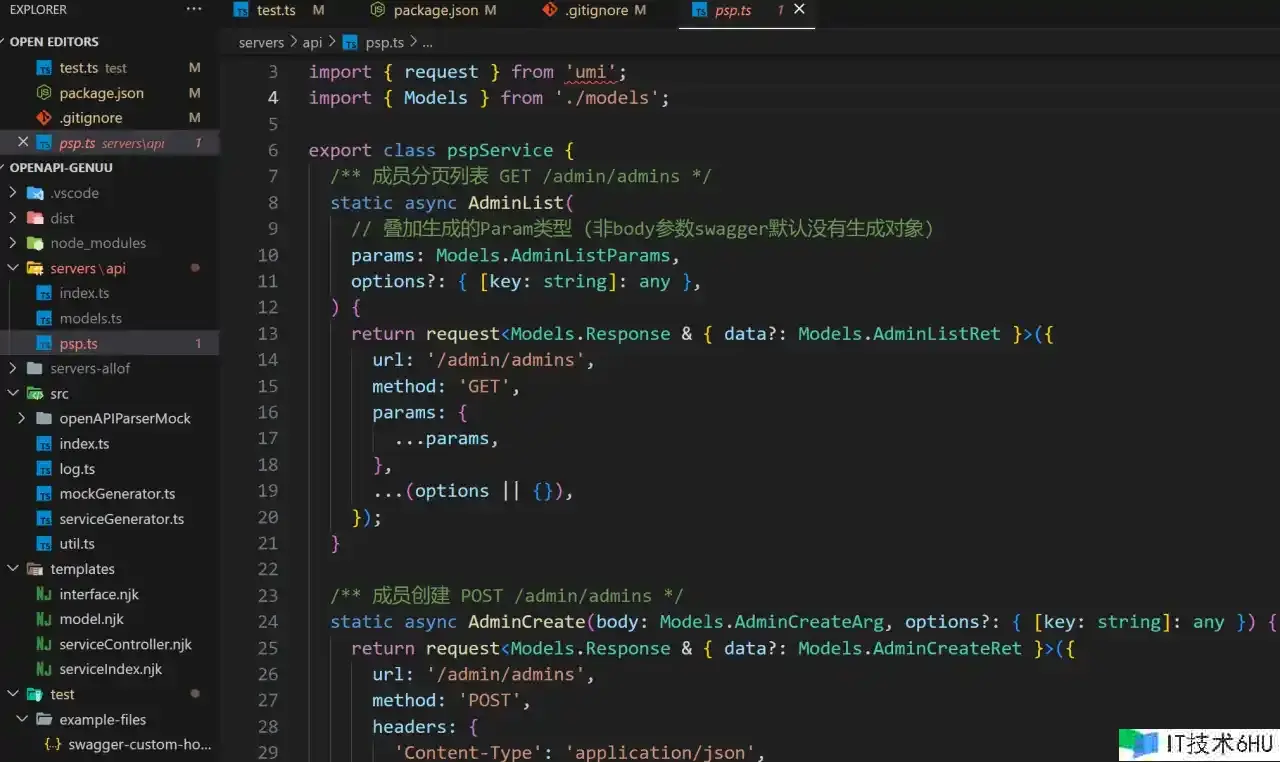Click the git icon on .gitignore tab

click(x=549, y=10)
